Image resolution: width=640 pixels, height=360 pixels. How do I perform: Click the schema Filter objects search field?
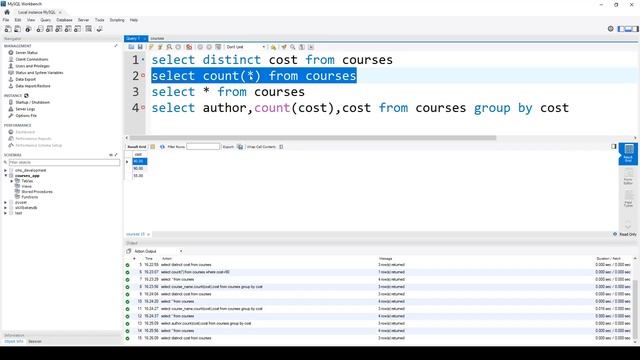click(64, 162)
